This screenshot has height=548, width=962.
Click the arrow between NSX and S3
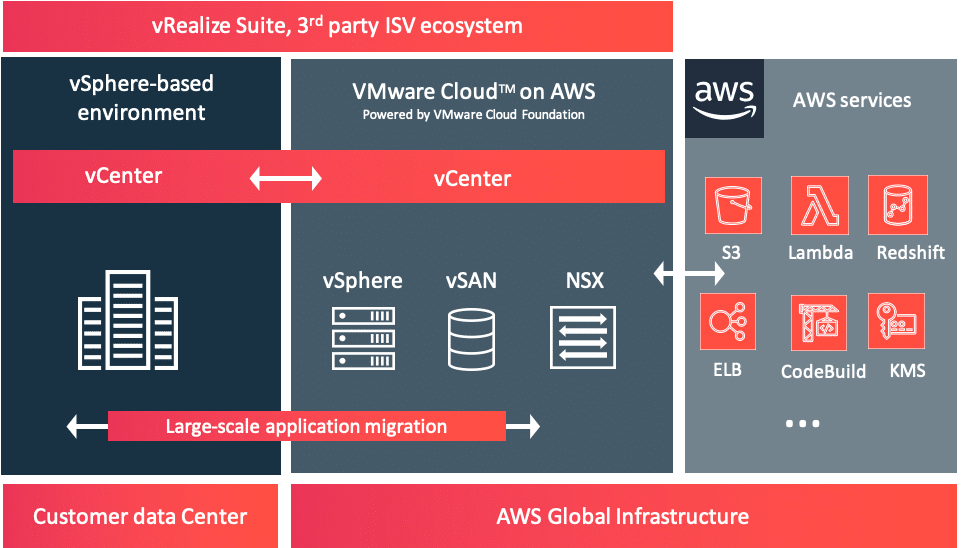click(x=689, y=271)
